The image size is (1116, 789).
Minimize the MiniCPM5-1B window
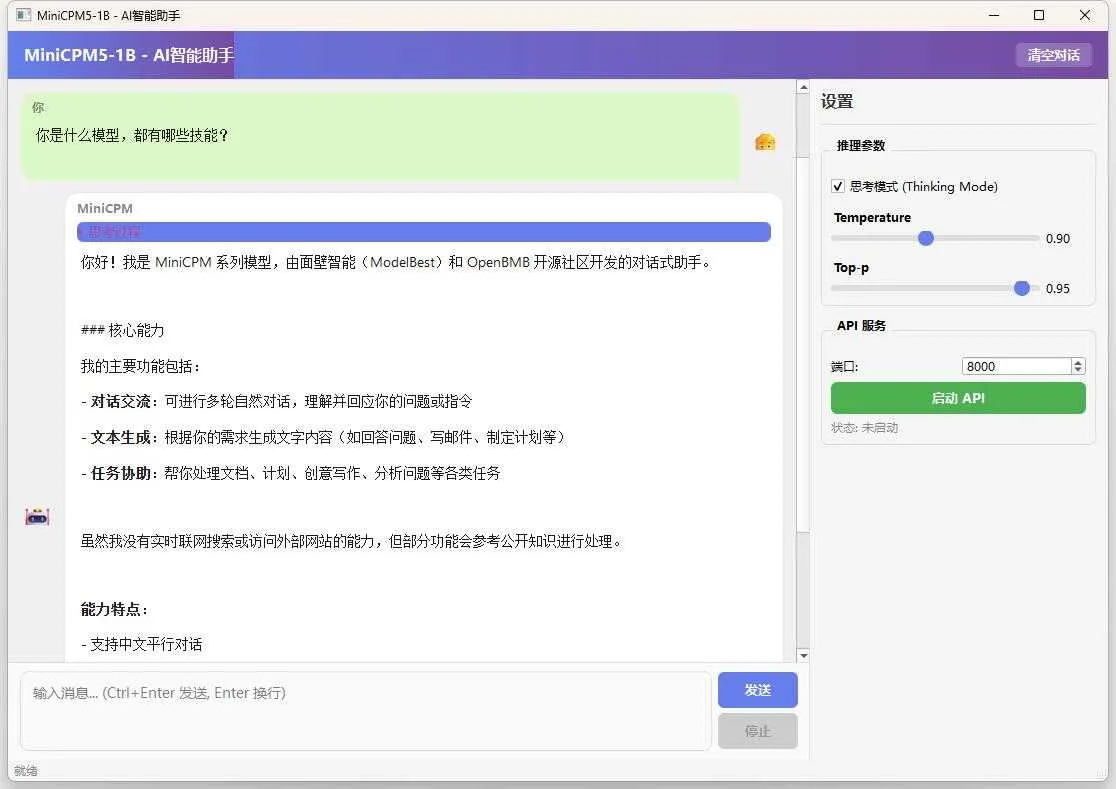pyautogui.click(x=994, y=15)
